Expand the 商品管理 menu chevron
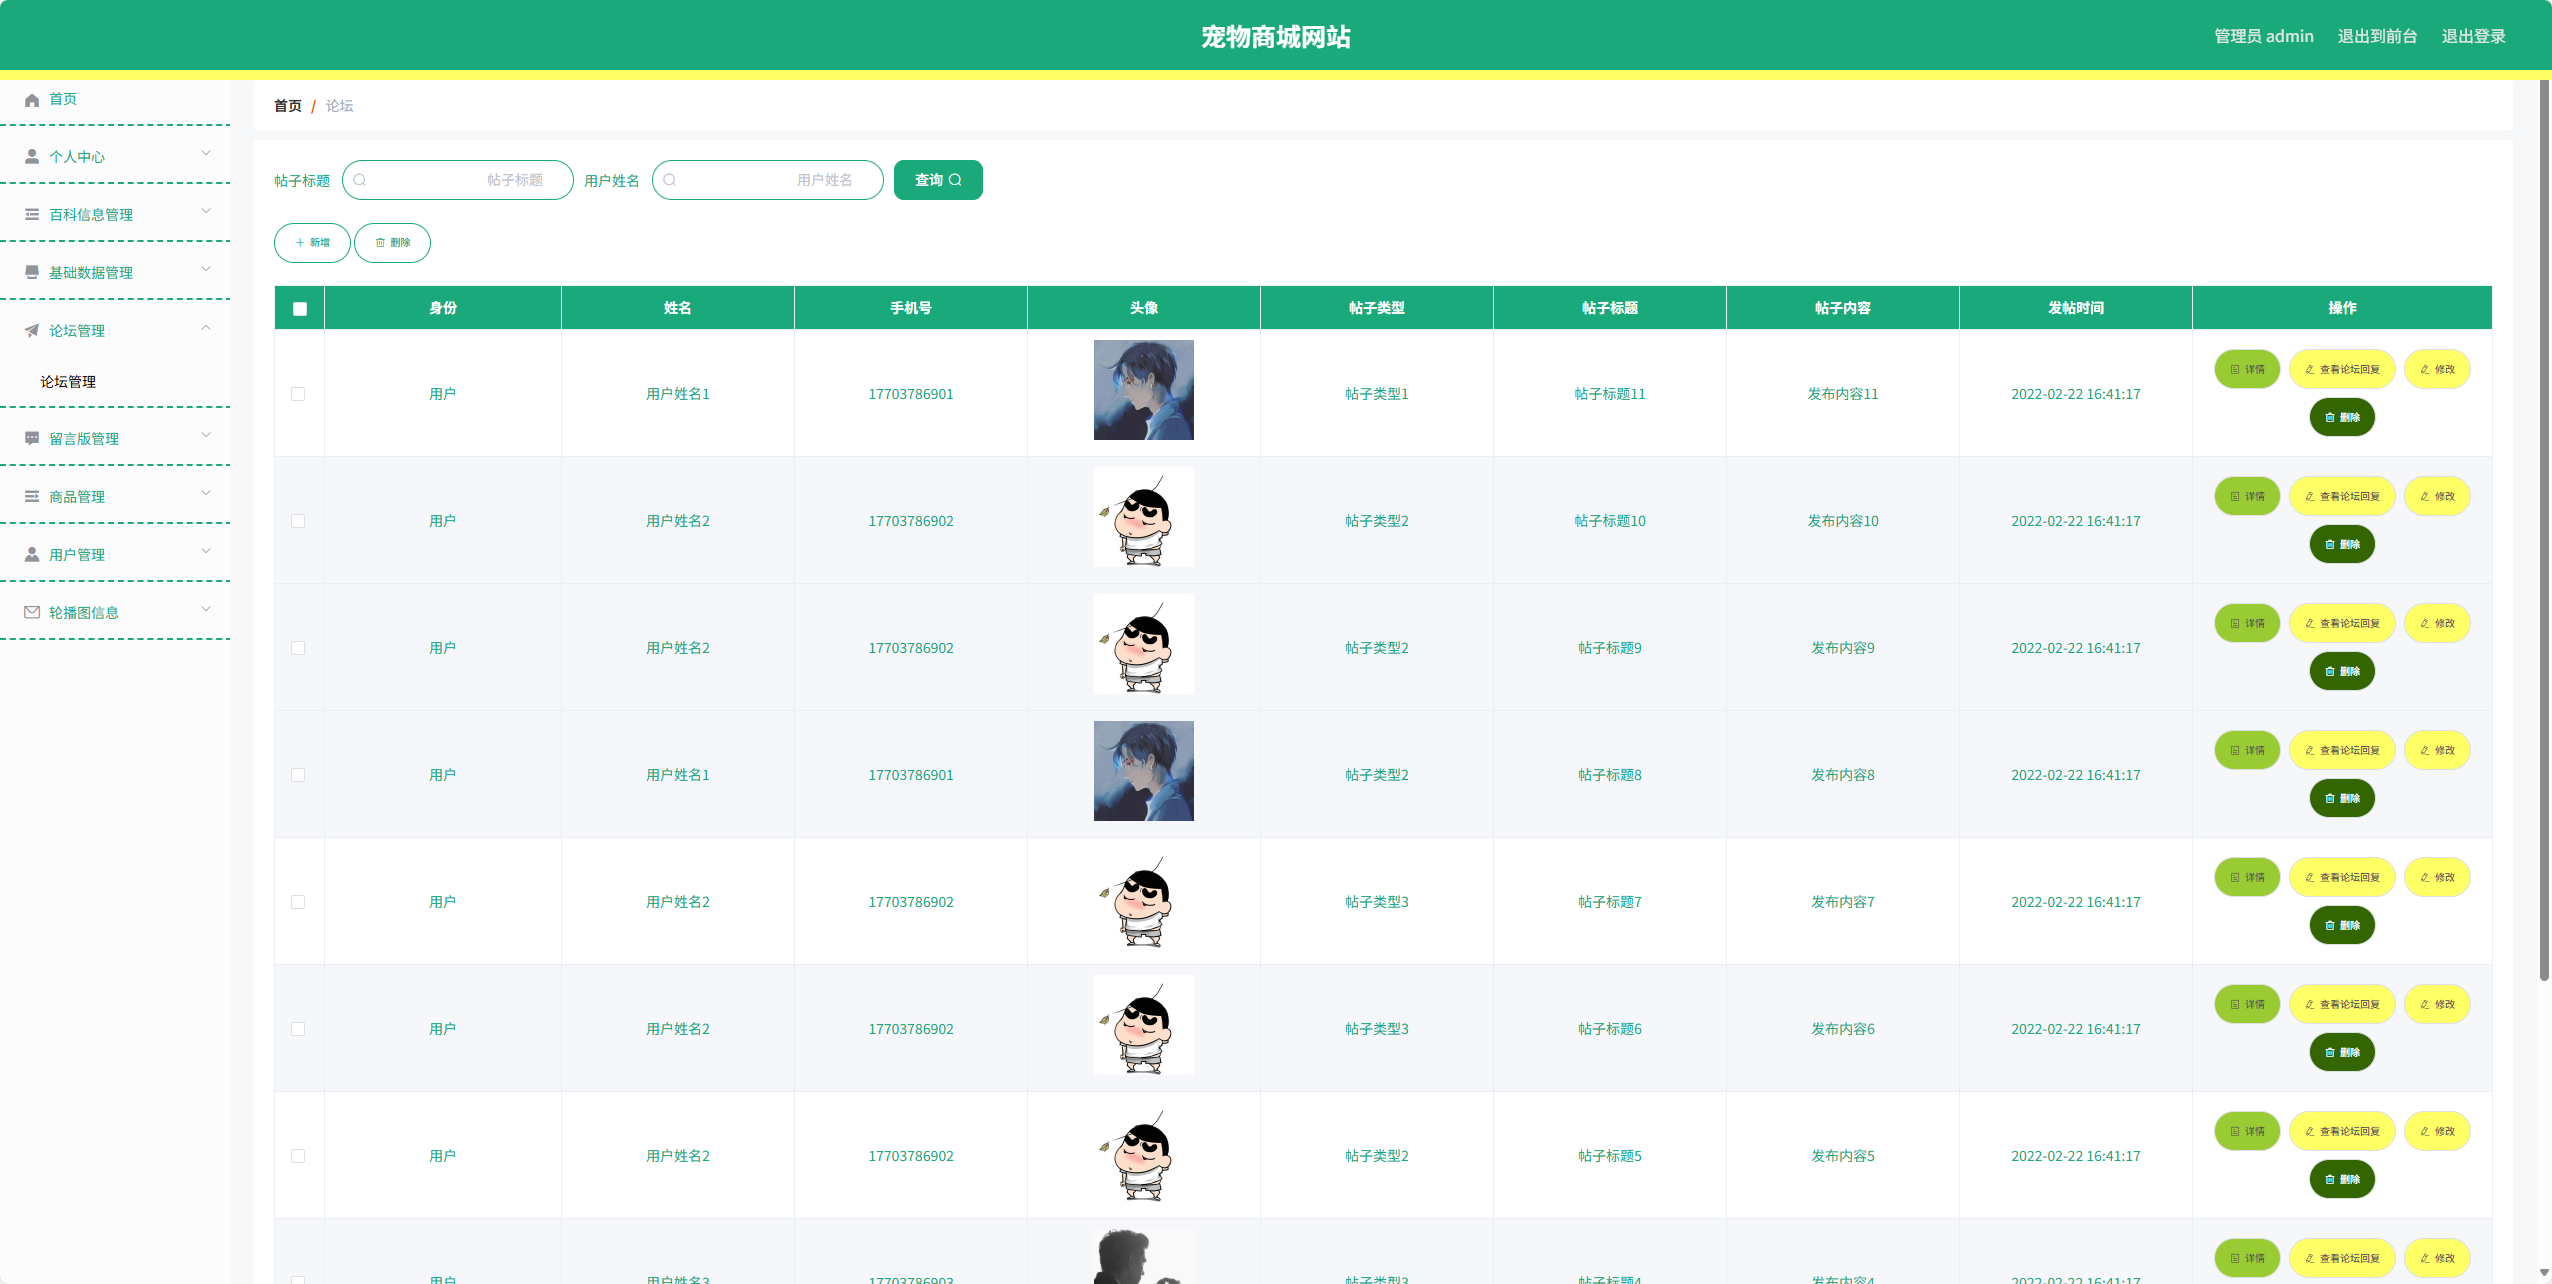The height and width of the screenshot is (1284, 2552). 206,493
